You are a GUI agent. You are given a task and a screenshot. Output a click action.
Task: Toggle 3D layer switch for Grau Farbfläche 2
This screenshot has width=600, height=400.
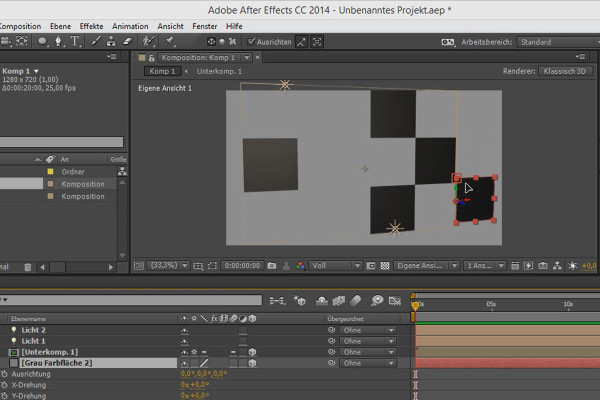(x=252, y=363)
